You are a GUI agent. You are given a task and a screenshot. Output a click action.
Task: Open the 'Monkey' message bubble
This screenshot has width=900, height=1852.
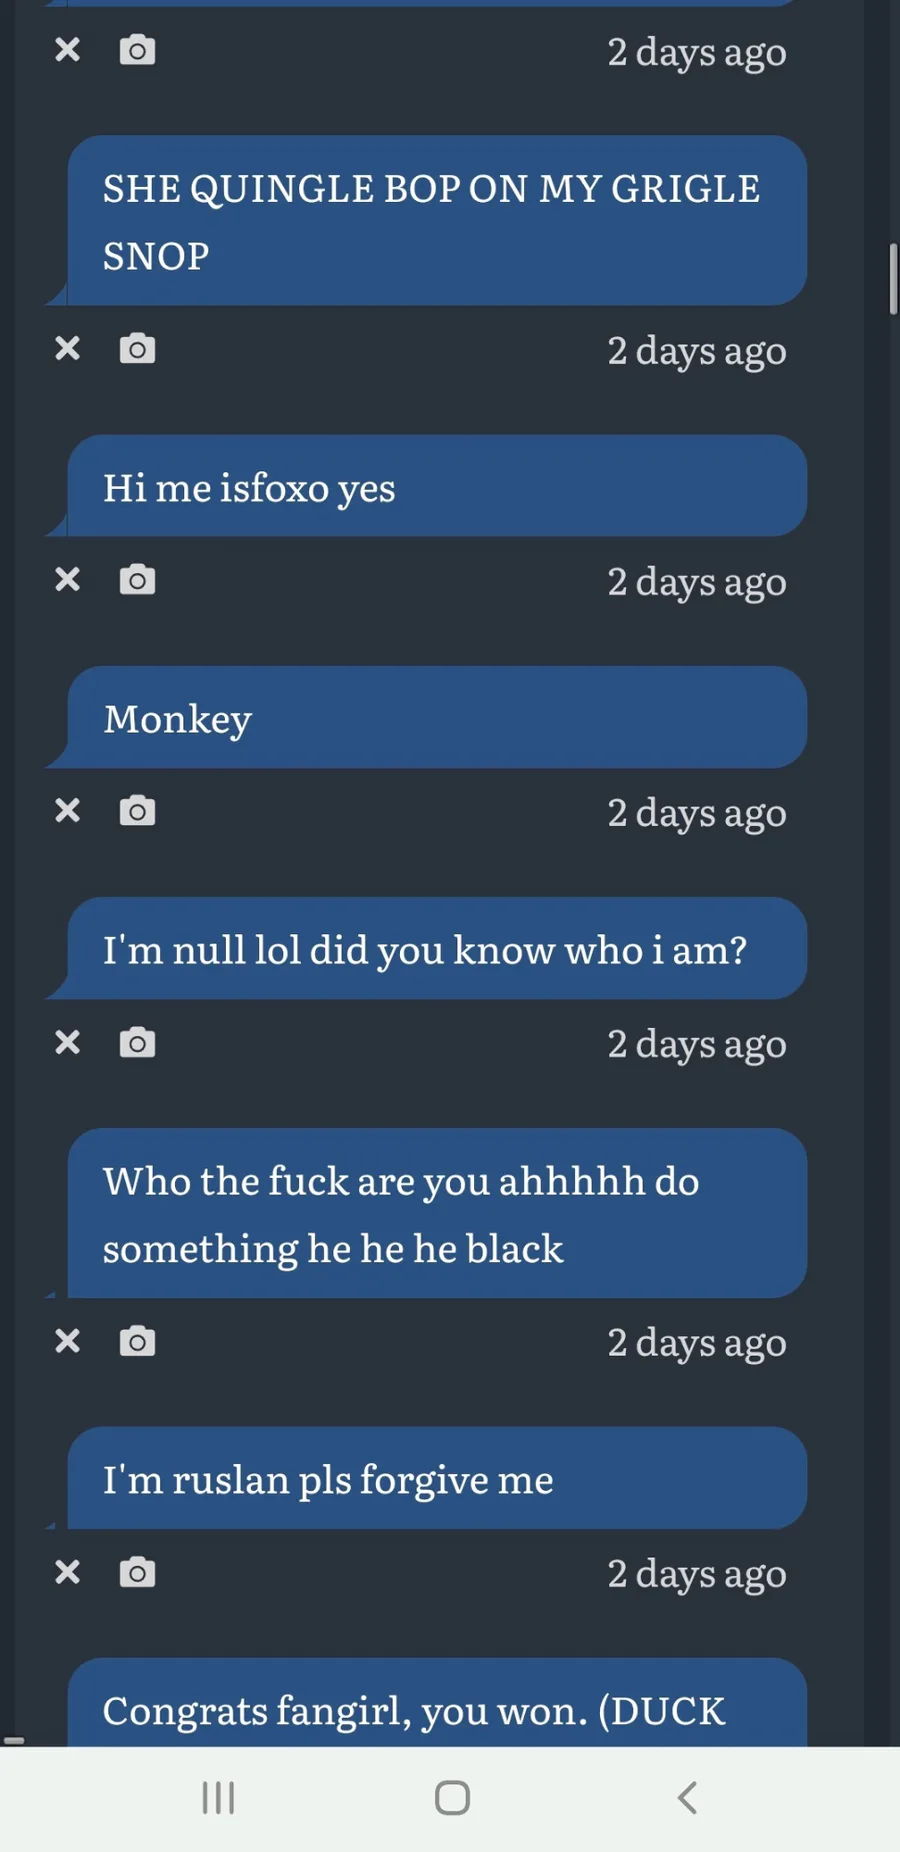click(x=436, y=718)
